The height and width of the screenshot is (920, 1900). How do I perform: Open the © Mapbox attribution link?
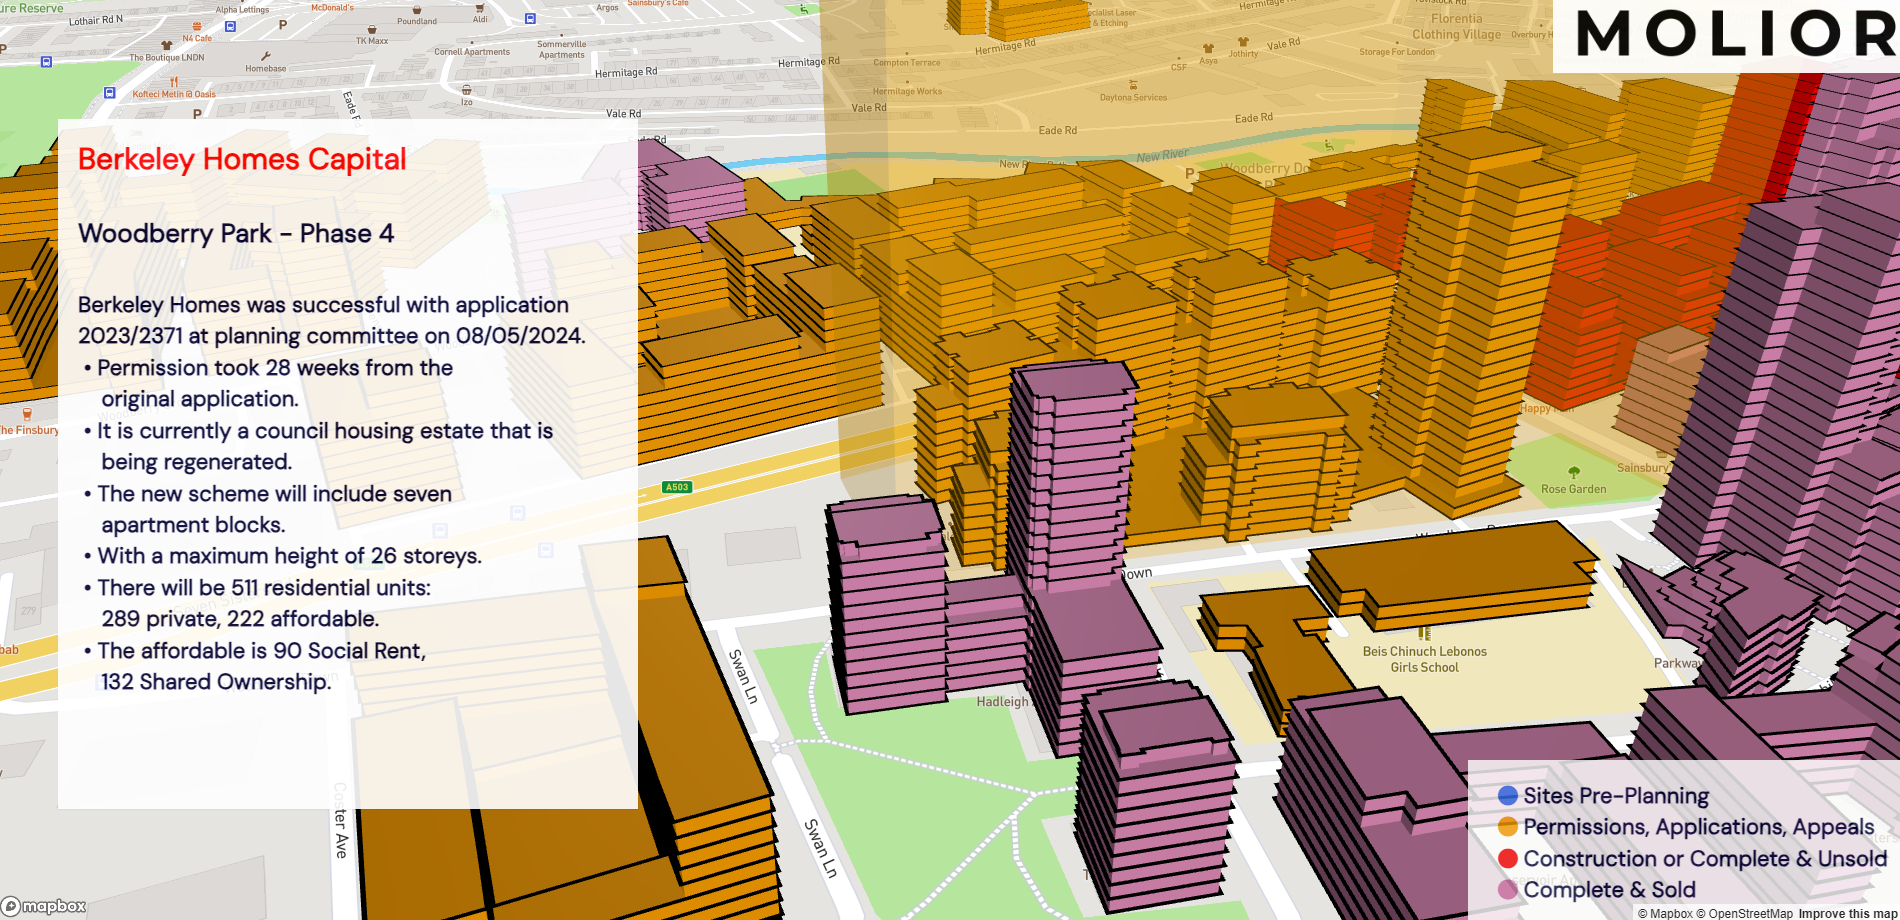[1665, 913]
